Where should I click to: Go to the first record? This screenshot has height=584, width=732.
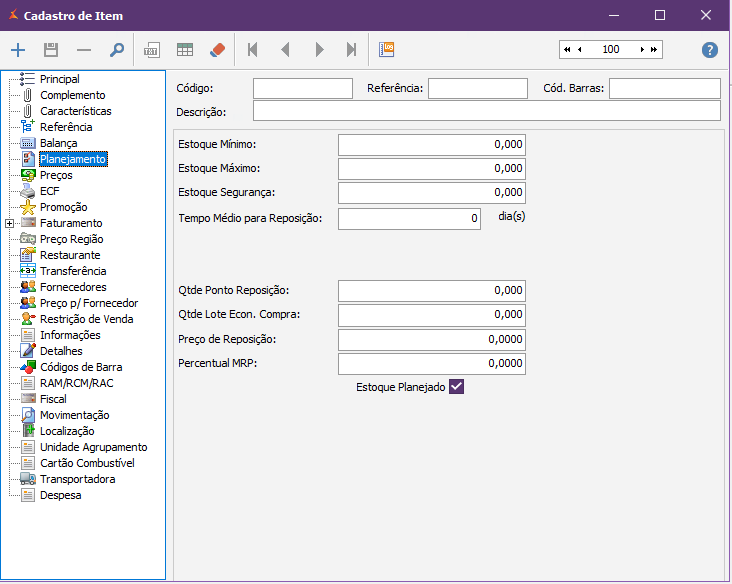tap(252, 49)
